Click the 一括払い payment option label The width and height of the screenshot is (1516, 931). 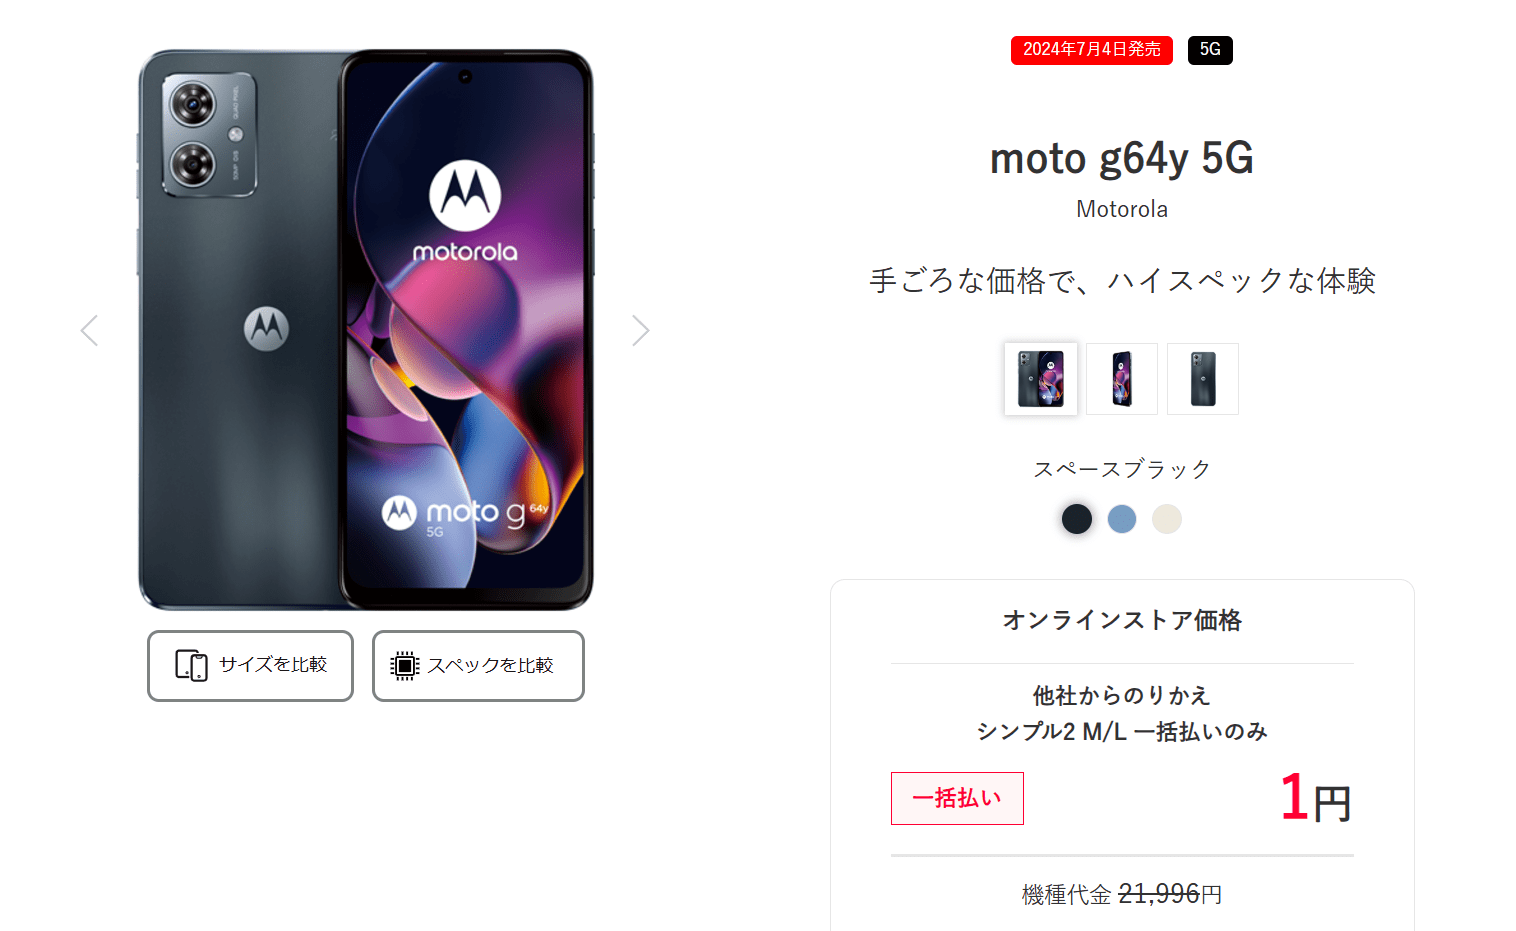click(x=957, y=798)
